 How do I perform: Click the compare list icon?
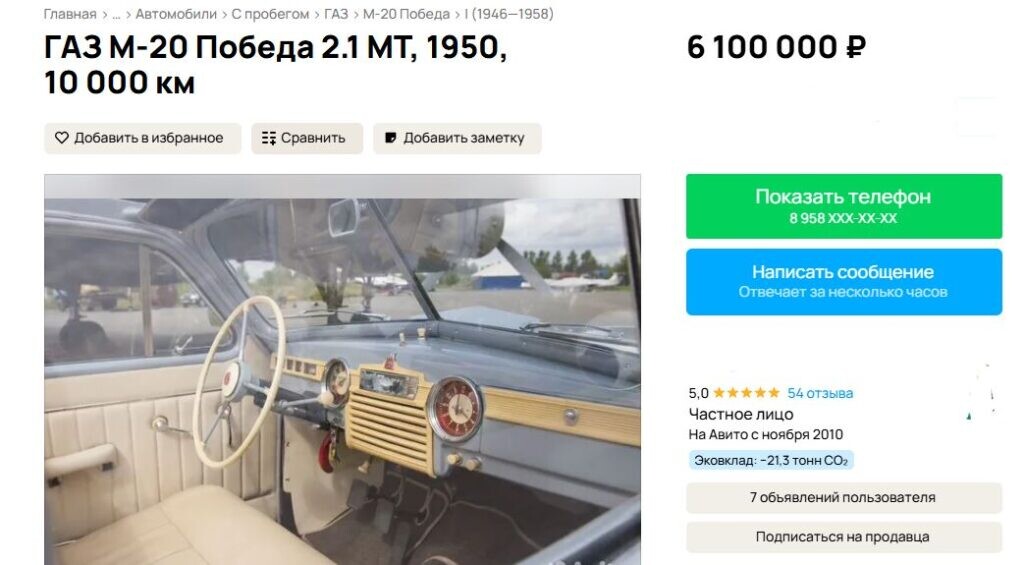pos(268,138)
